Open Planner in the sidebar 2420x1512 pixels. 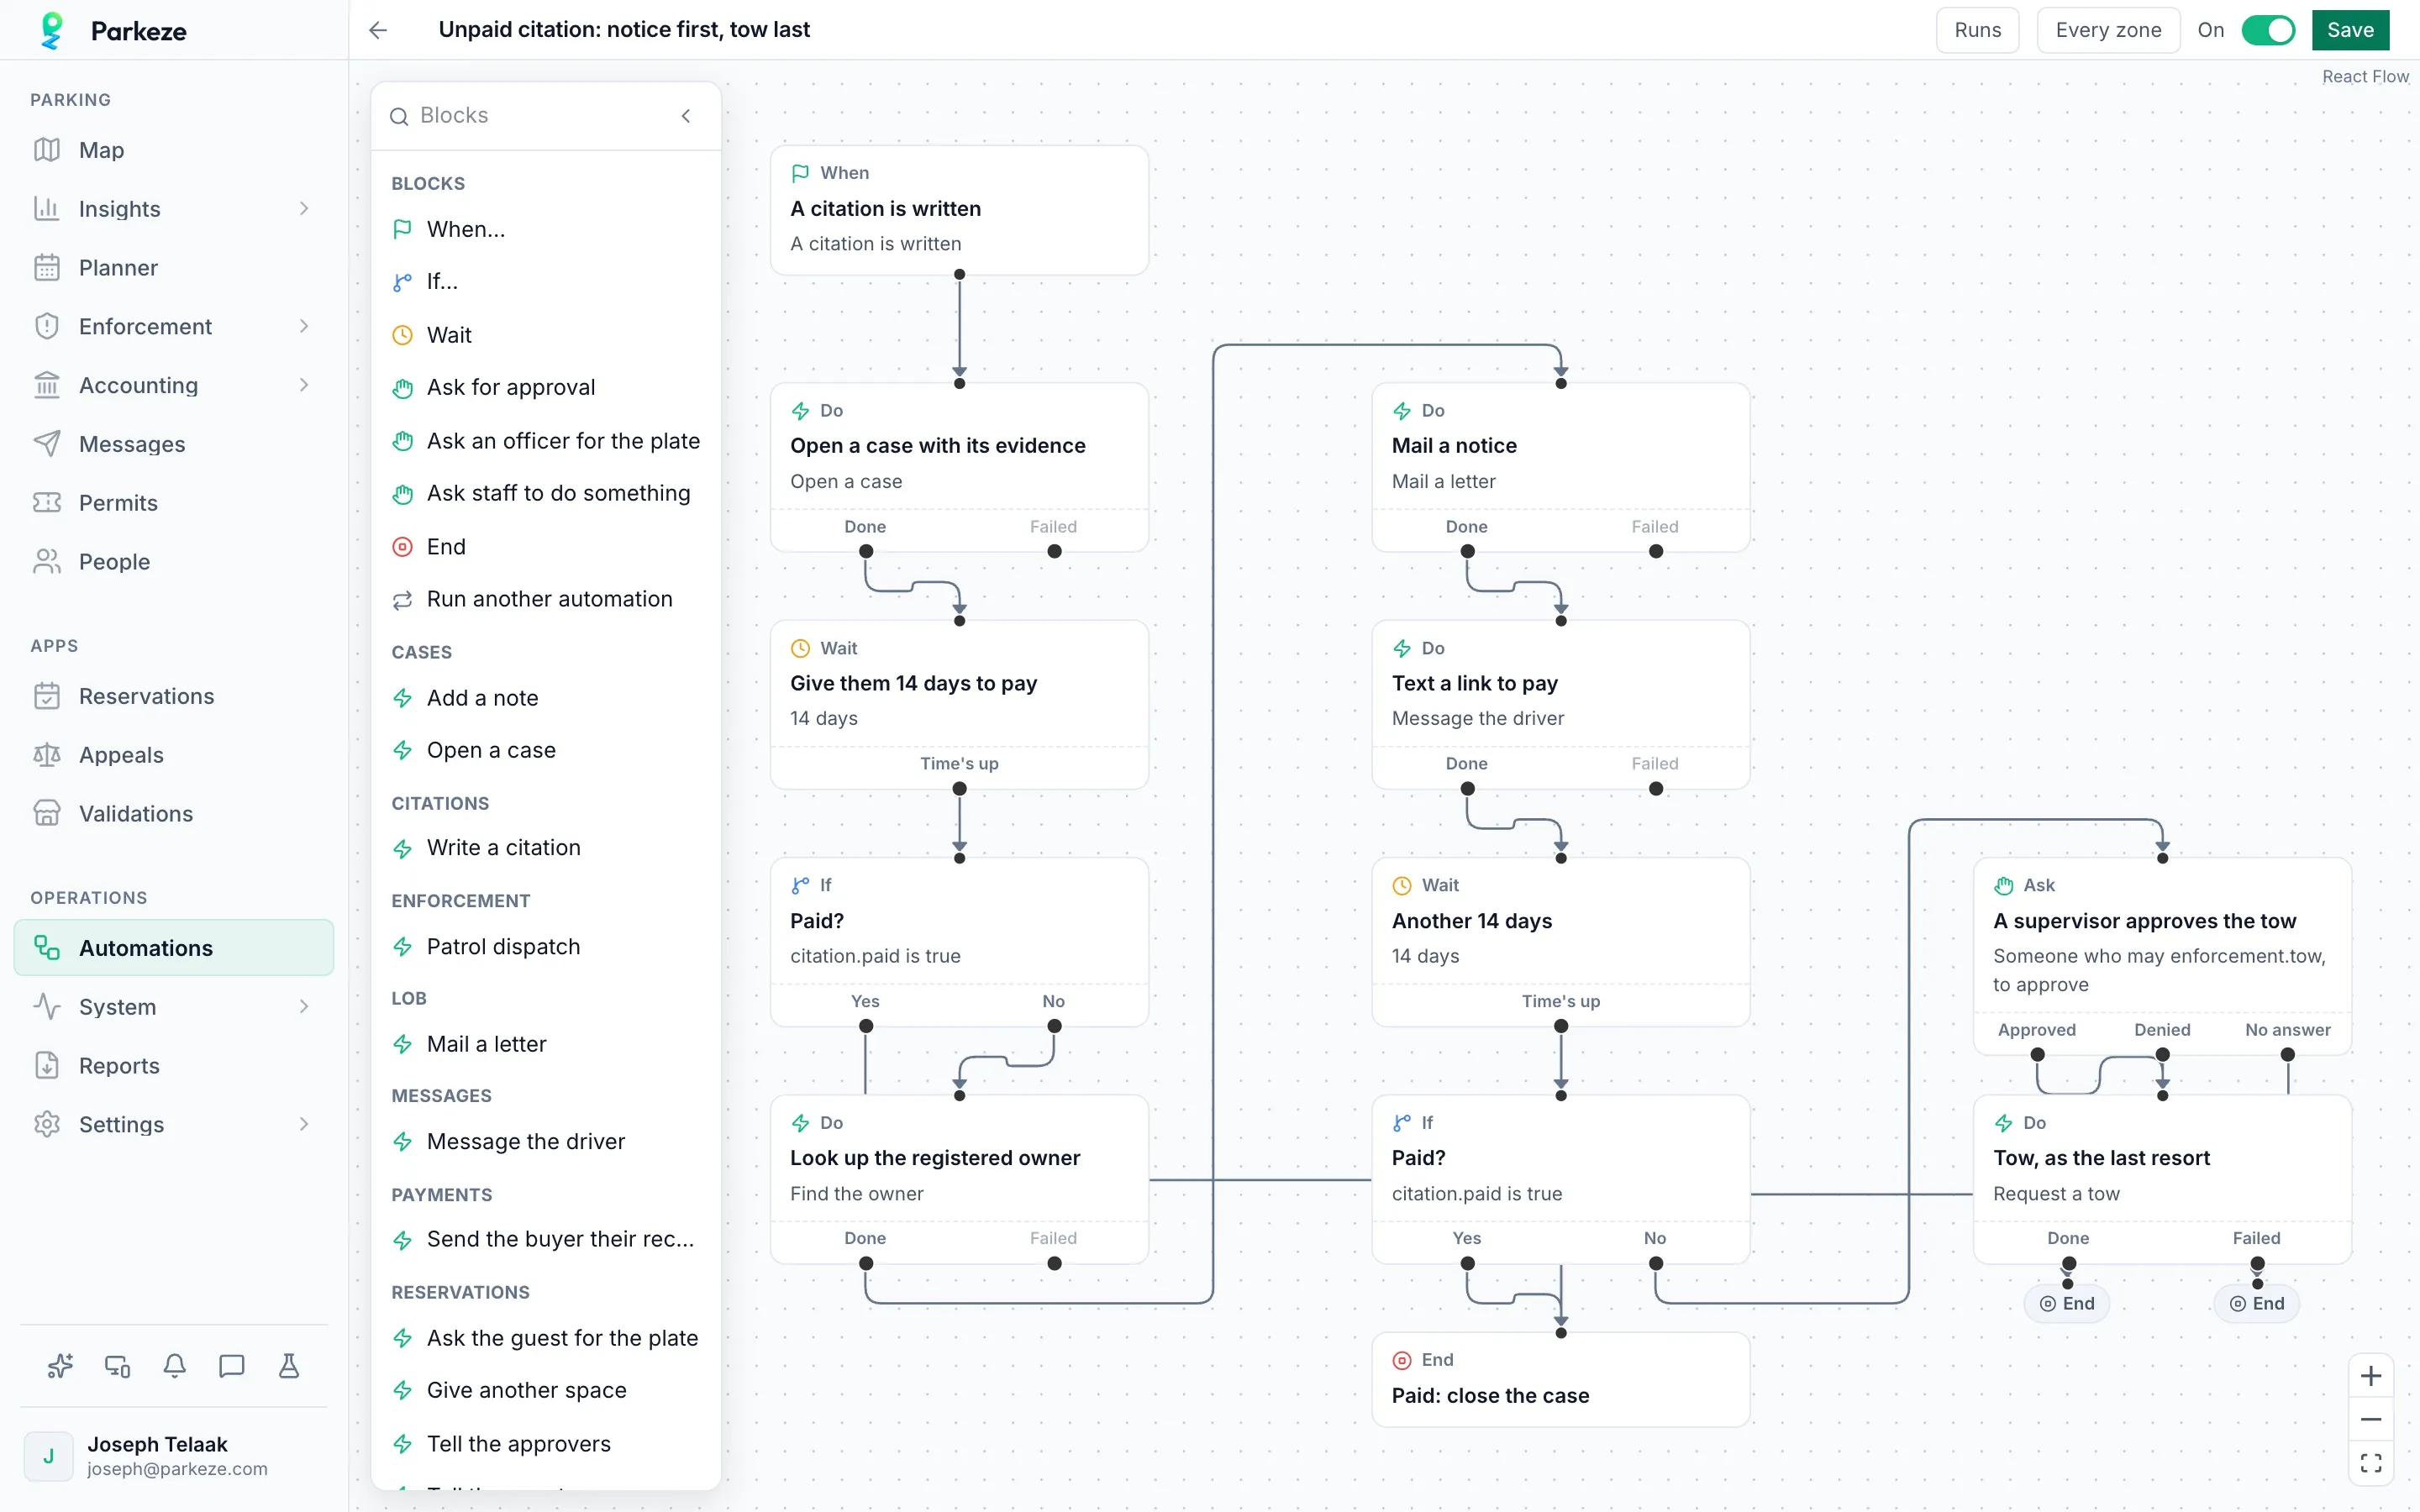pos(174,268)
